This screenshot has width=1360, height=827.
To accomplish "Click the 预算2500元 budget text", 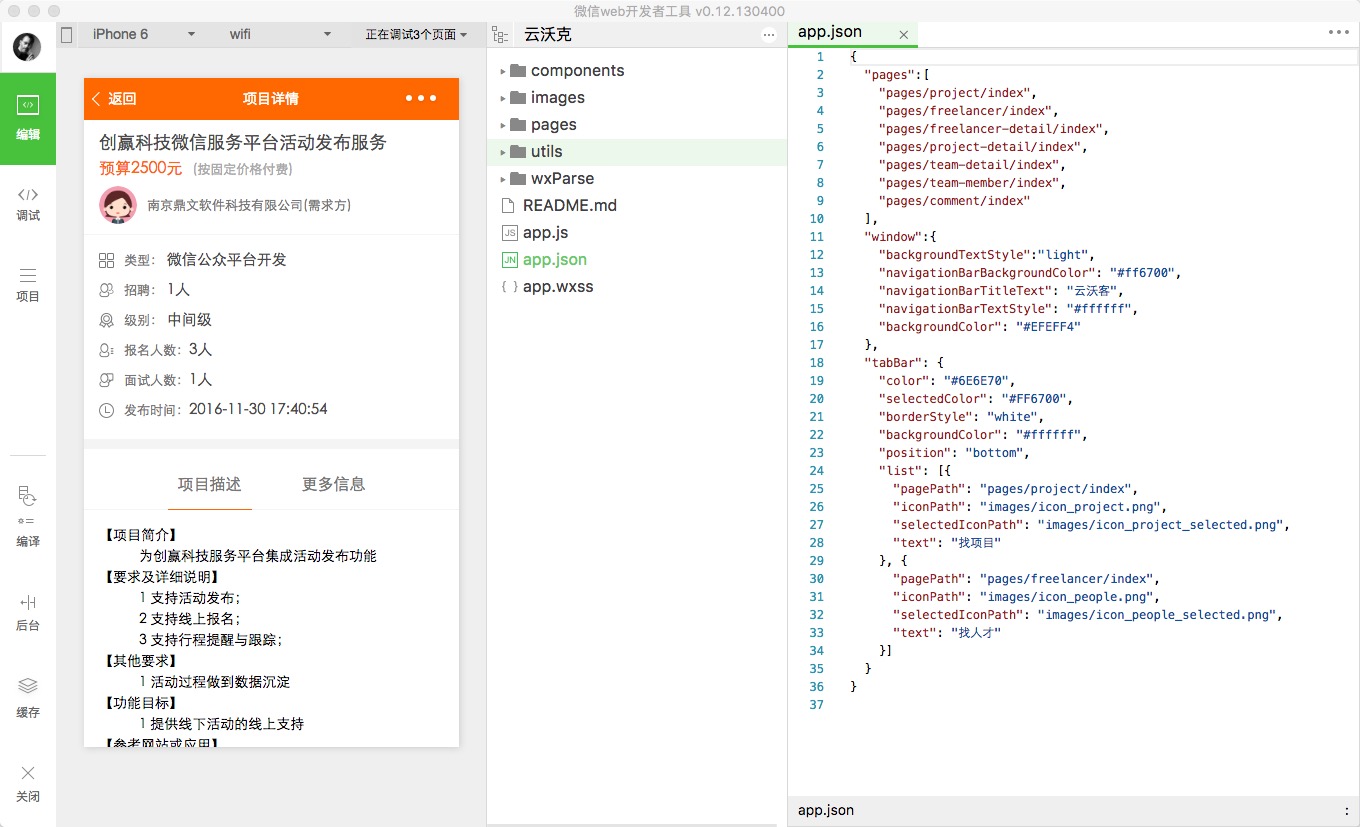I will pyautogui.click(x=140, y=168).
